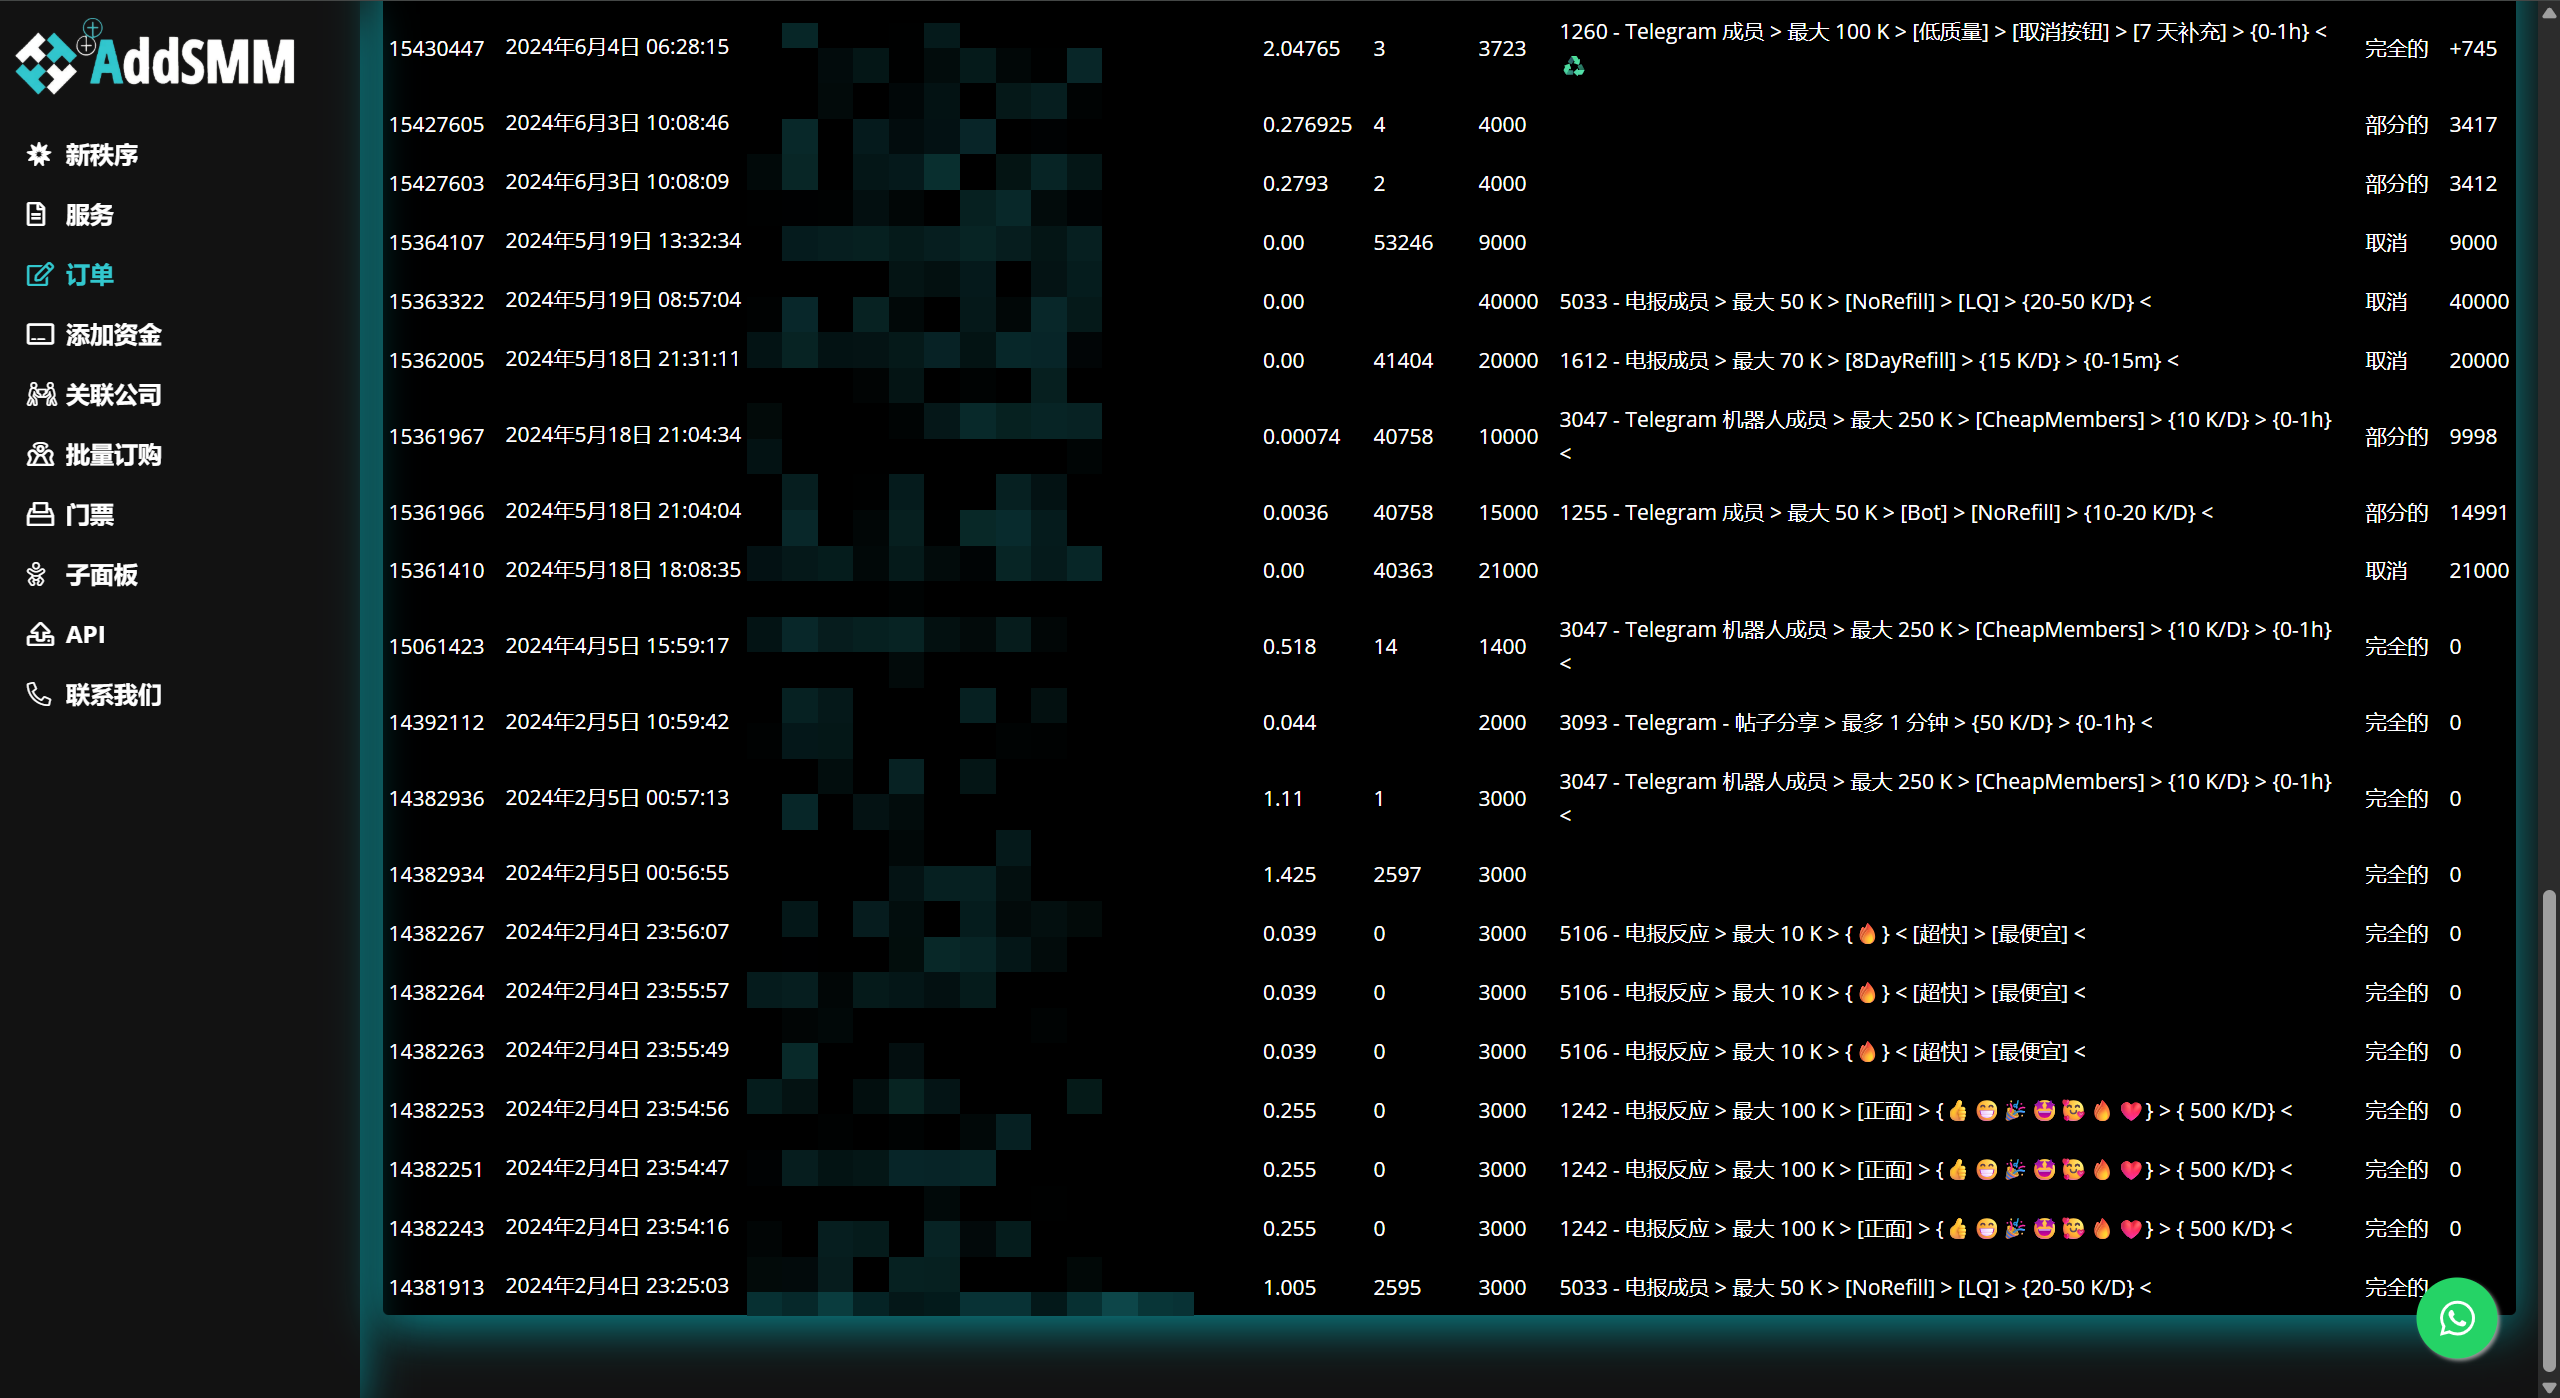Click the edit icon beside 订单
2560x1398 pixels.
click(39, 274)
